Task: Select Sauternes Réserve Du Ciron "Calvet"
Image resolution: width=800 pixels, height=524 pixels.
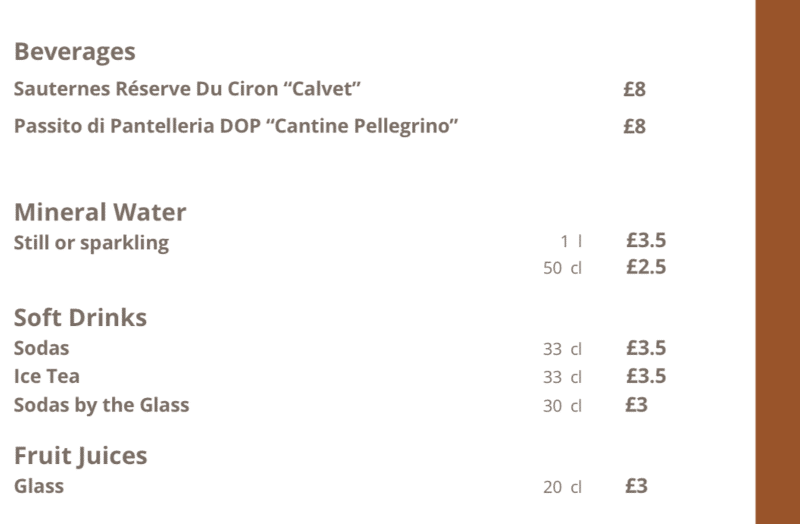Action: pyautogui.click(x=187, y=89)
